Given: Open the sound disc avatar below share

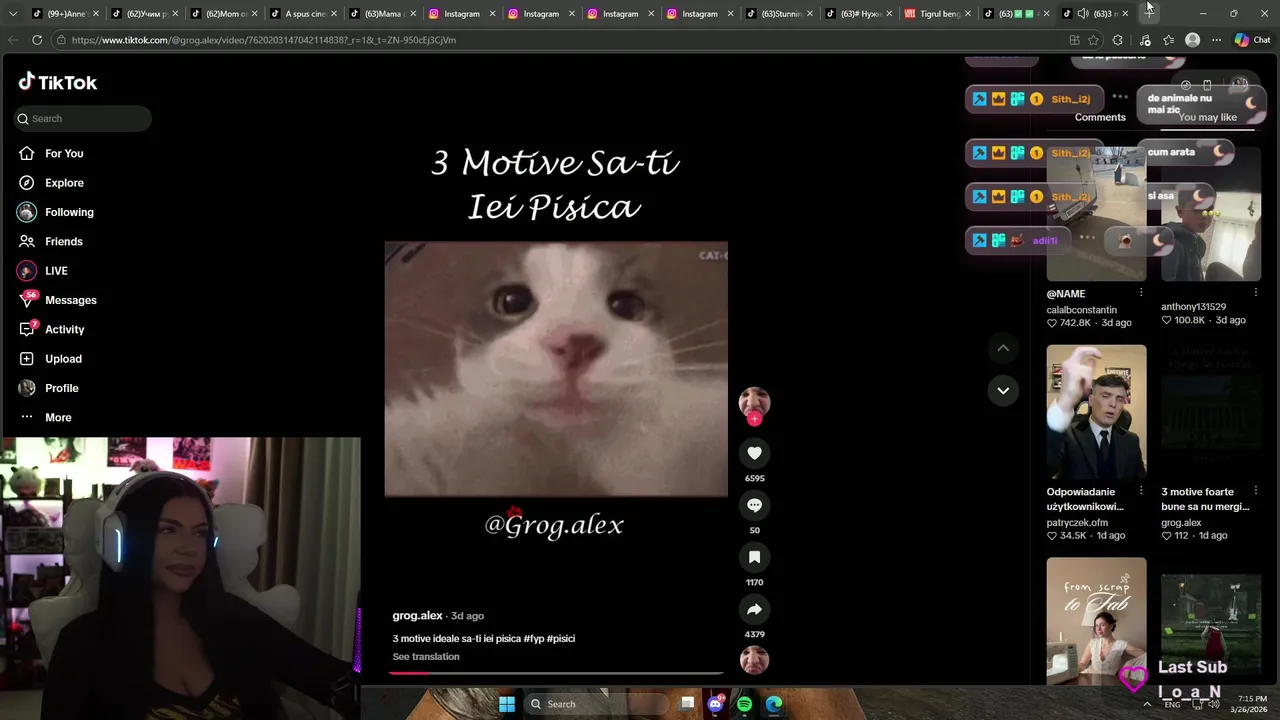Looking at the screenshot, I should 754,660.
